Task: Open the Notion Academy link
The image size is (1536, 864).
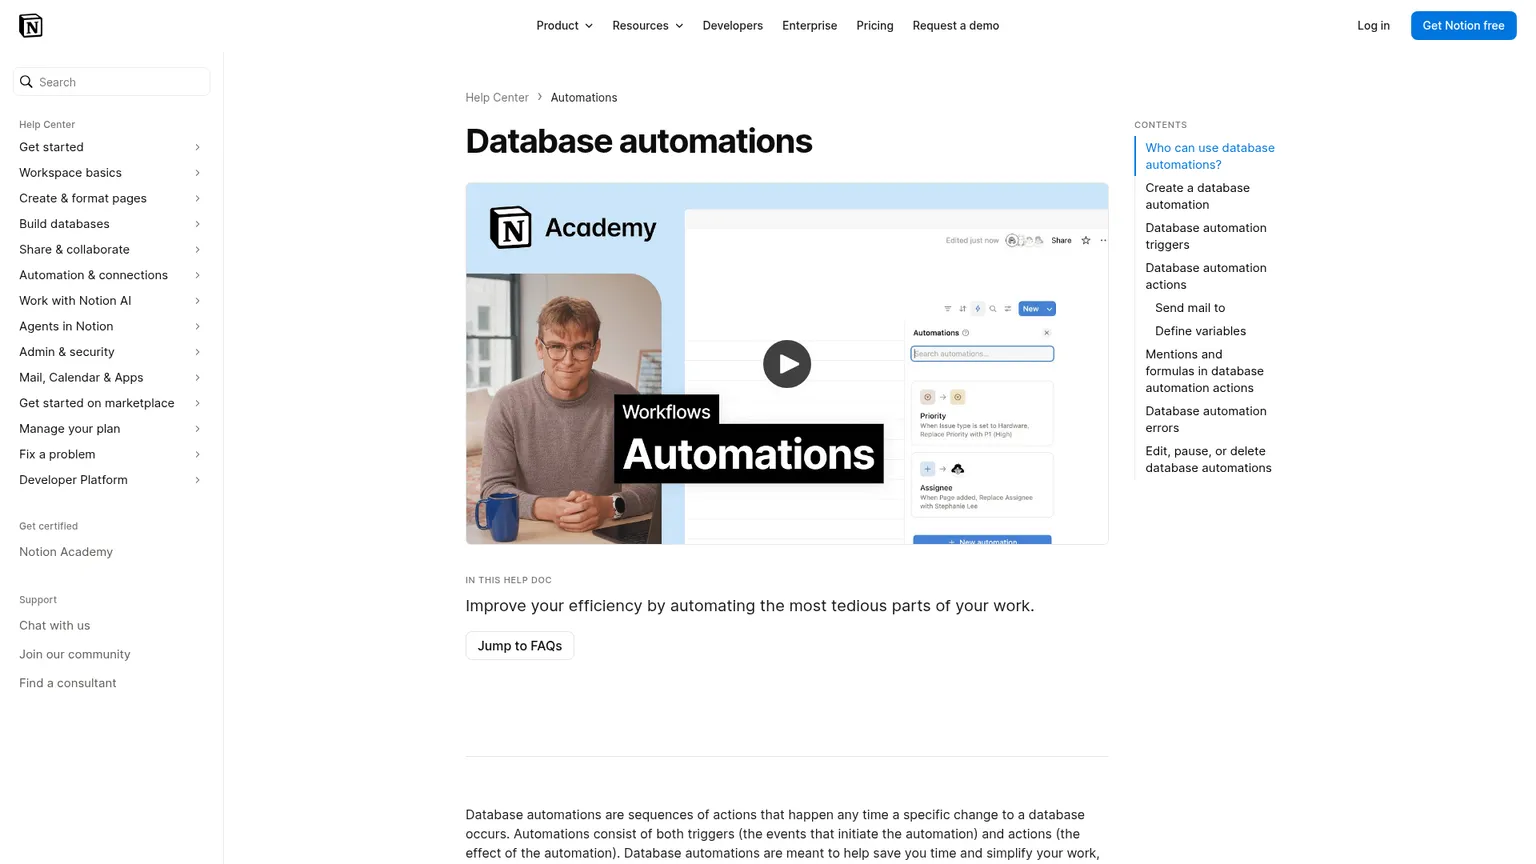Action: 66,552
